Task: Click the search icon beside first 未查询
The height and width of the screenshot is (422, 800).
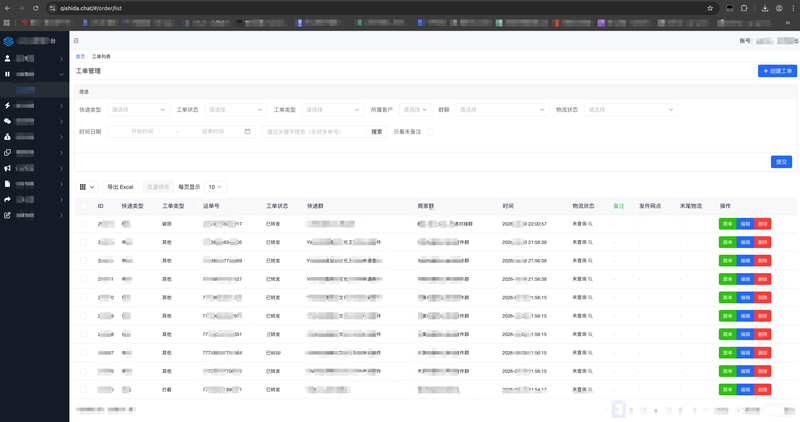Action: tap(590, 224)
